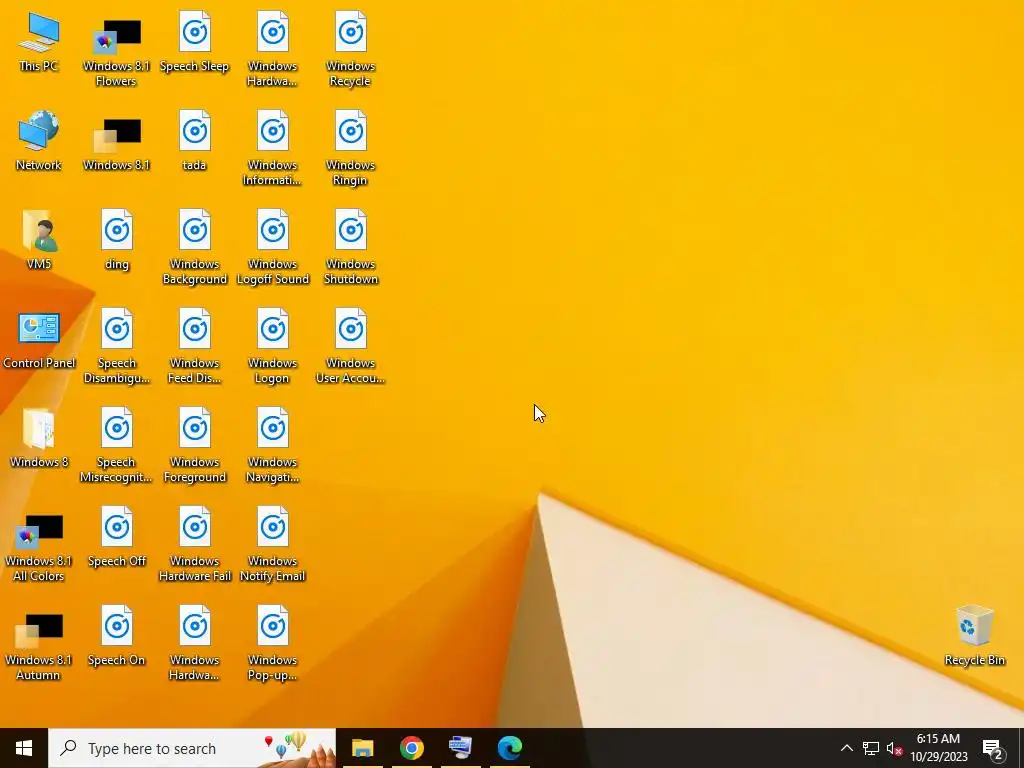1024x768 pixels.
Task: Select the Windows Navigation Start sound file
Action: click(x=272, y=445)
